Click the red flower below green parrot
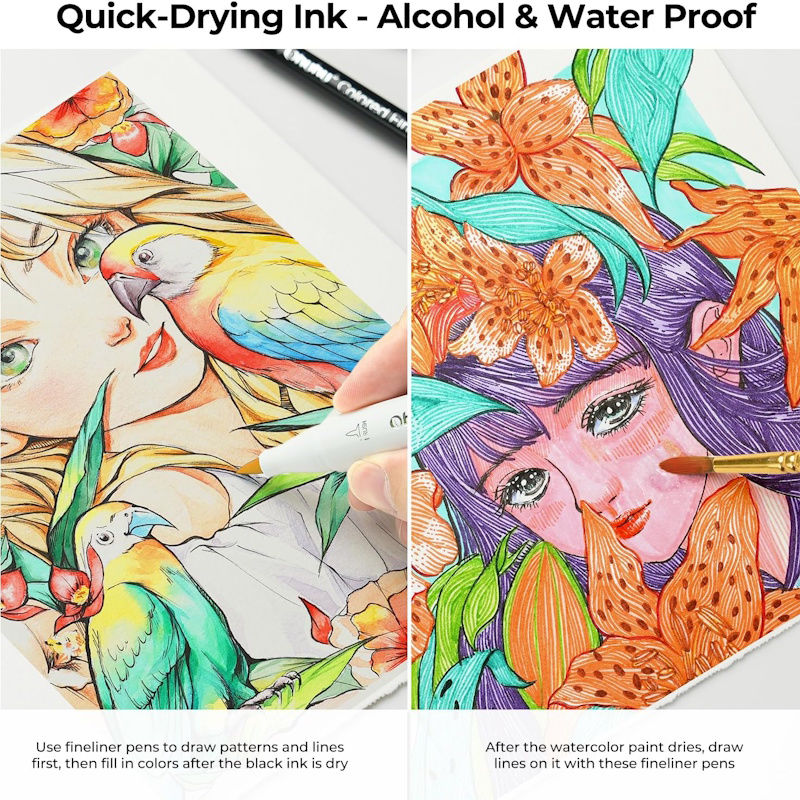The image size is (800, 800). click(74, 592)
